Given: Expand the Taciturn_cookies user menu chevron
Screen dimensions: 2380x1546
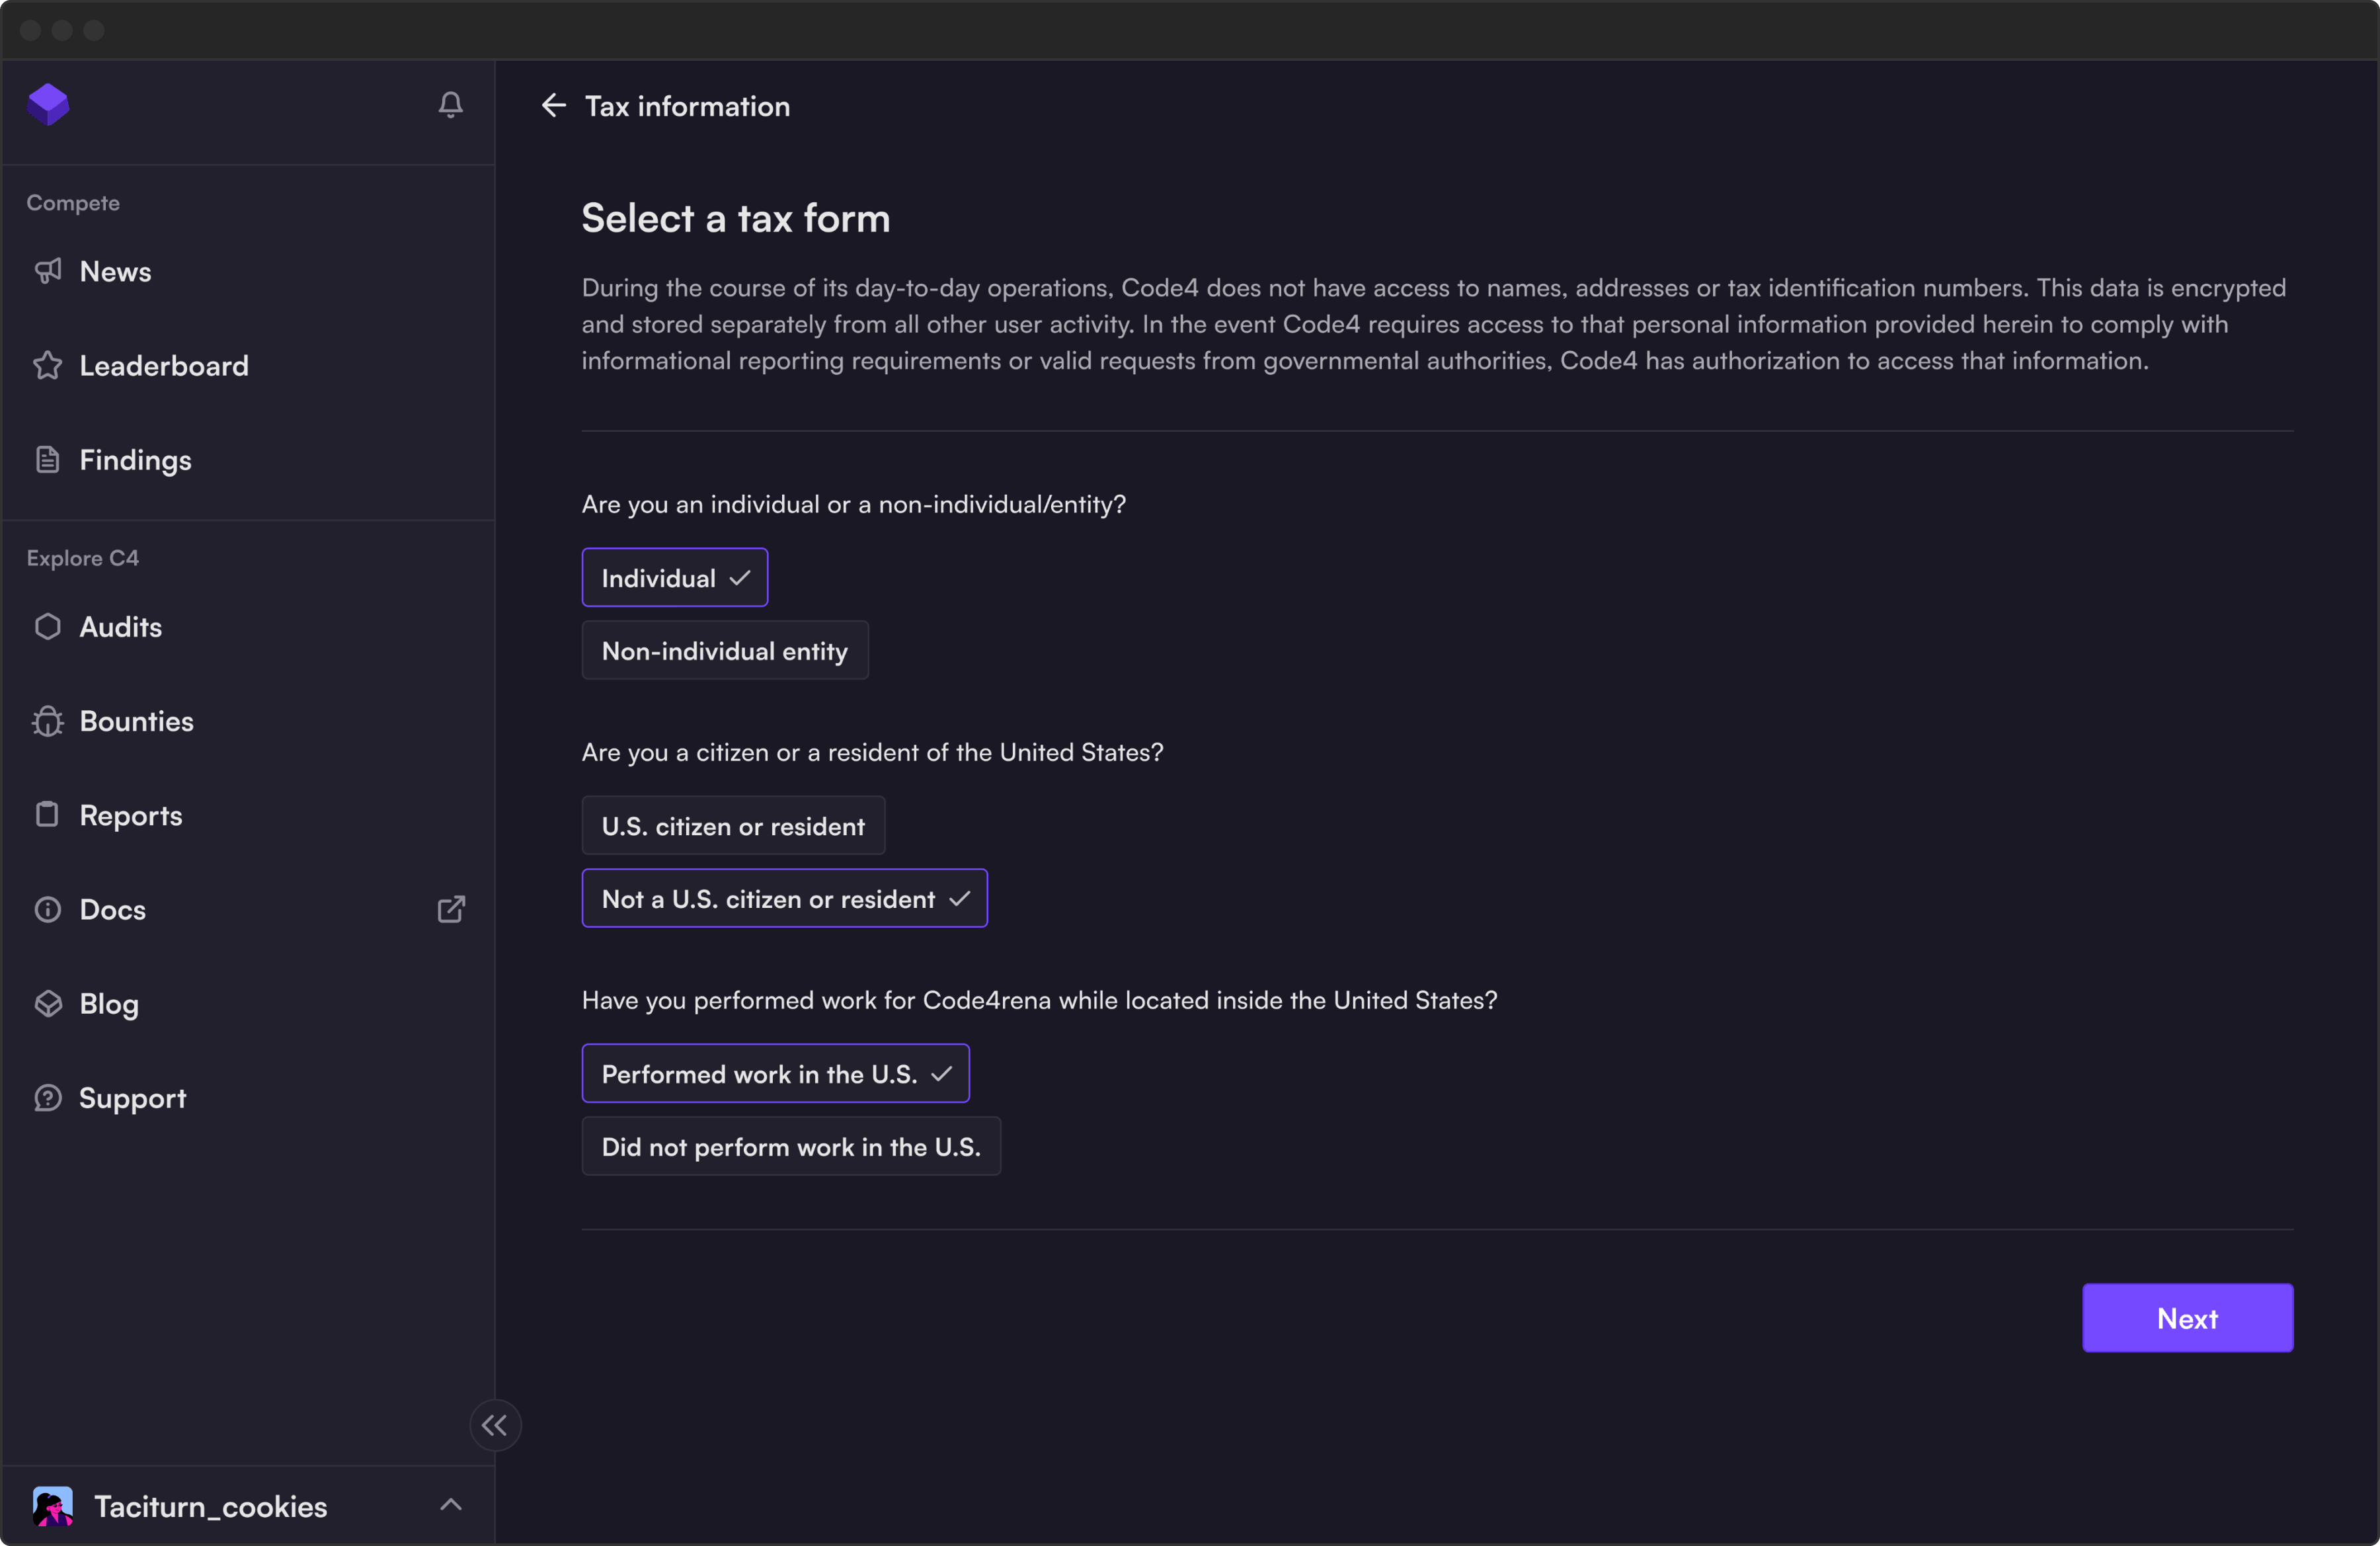Looking at the screenshot, I should (x=450, y=1505).
